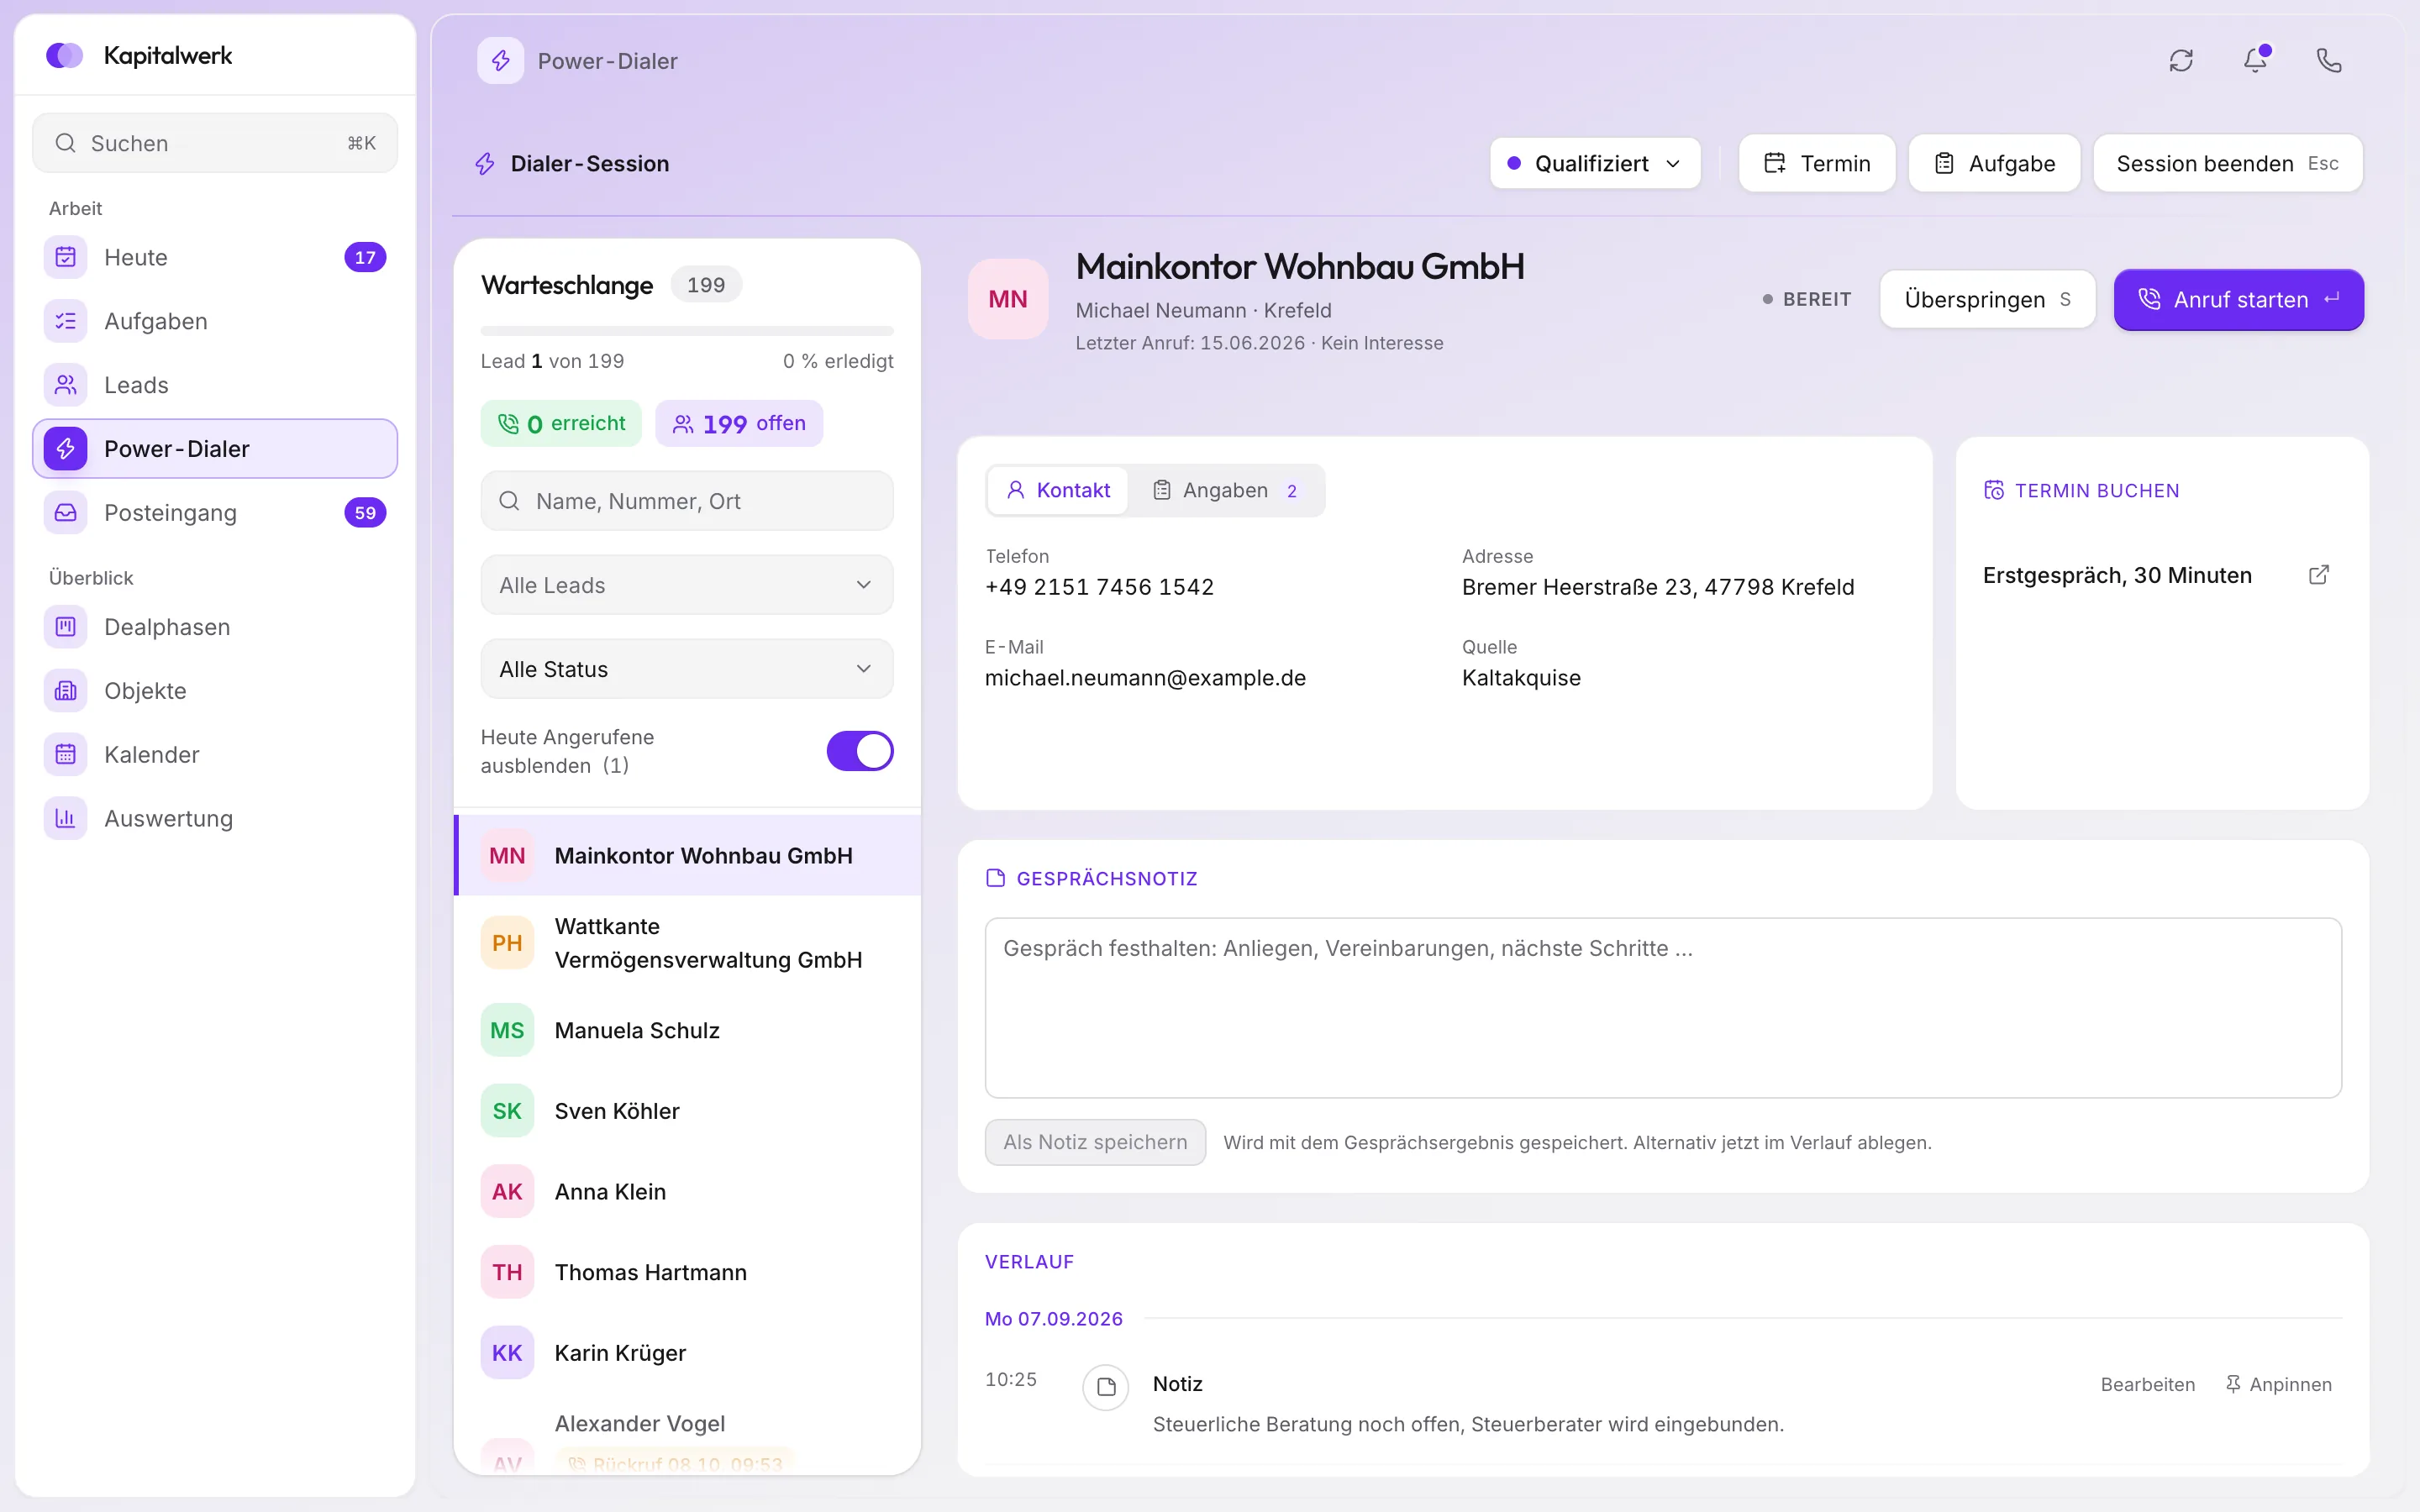Start the call with Anruf starten

(x=2238, y=299)
